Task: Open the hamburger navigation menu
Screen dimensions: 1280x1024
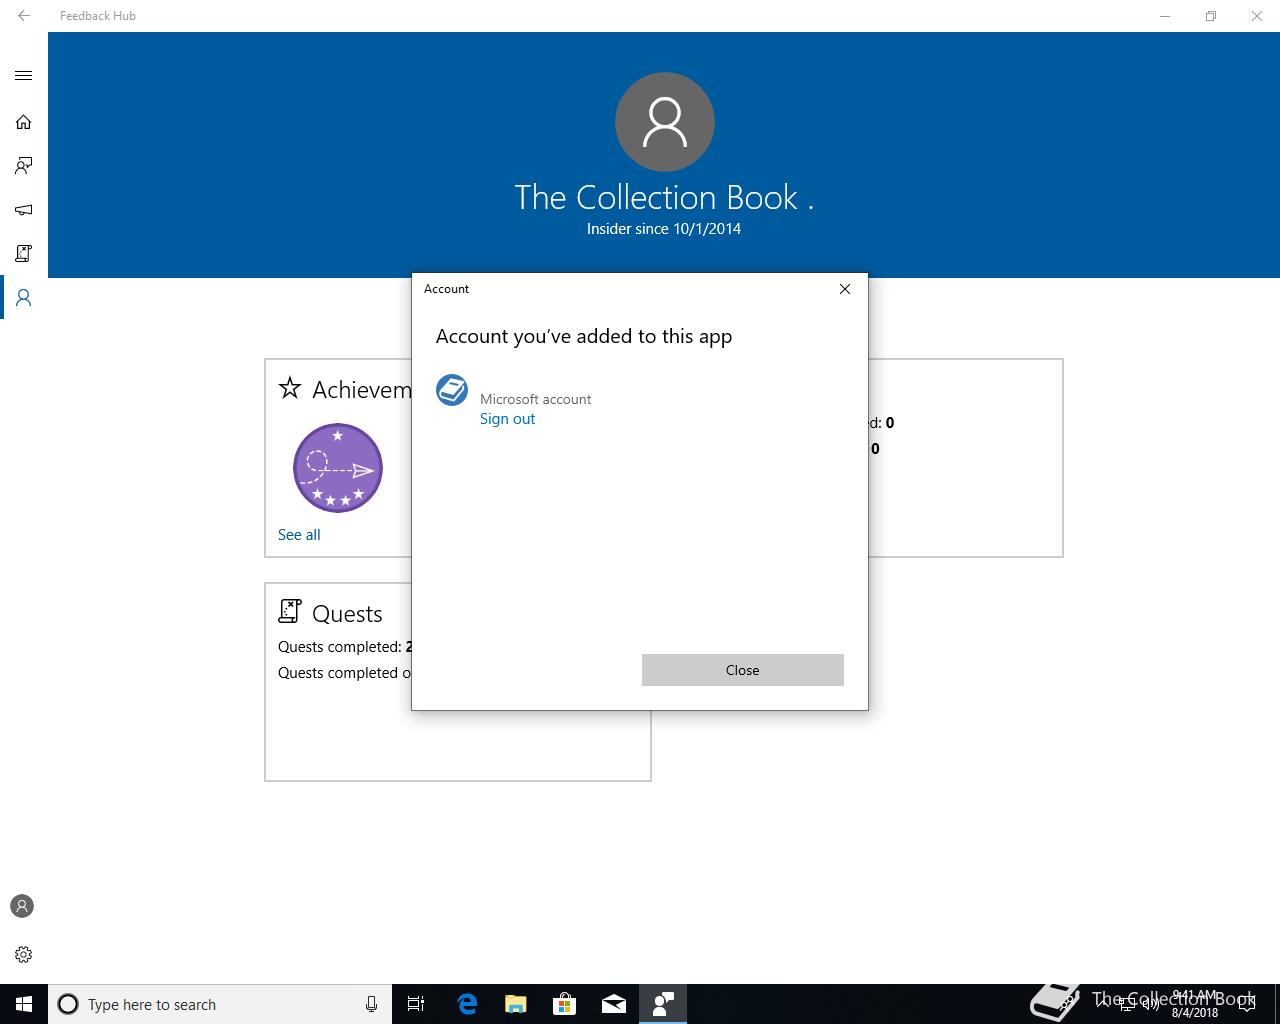Action: (x=24, y=76)
